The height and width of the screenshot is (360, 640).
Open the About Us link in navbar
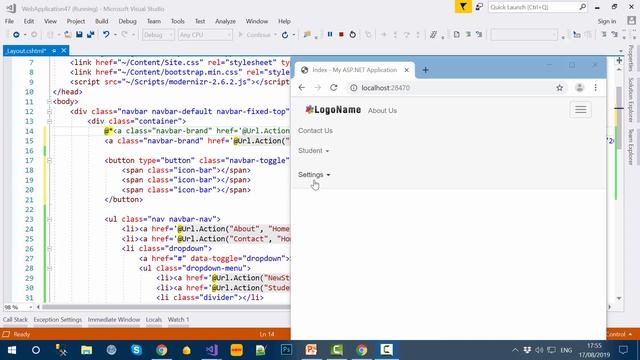[382, 111]
